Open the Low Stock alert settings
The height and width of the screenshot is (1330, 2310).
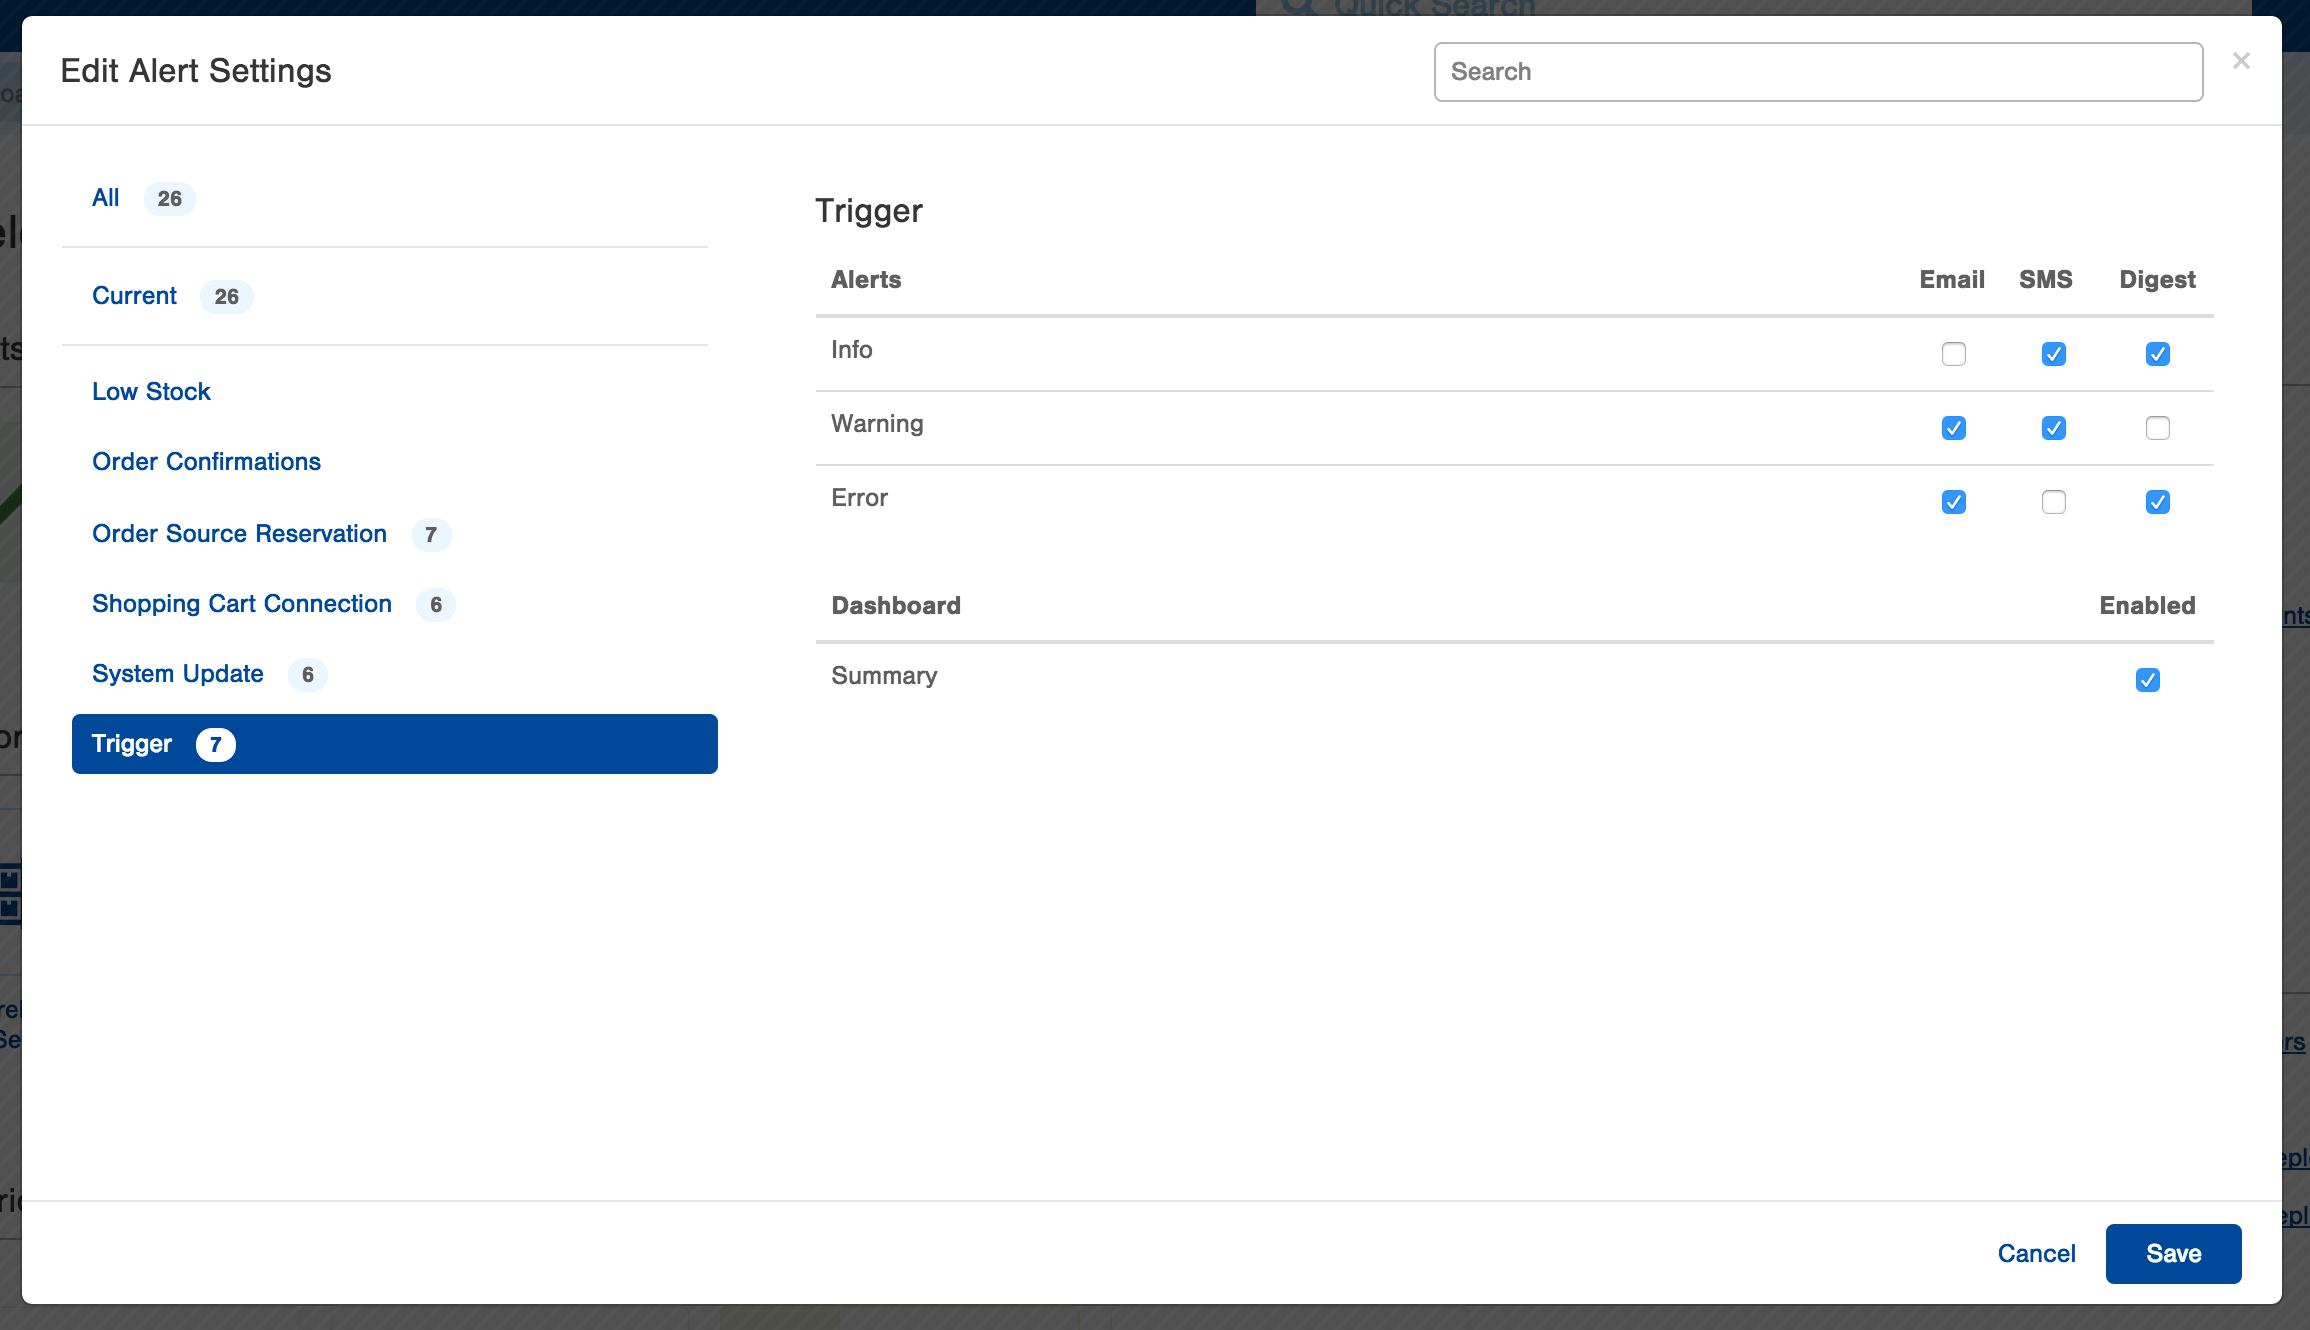point(151,391)
